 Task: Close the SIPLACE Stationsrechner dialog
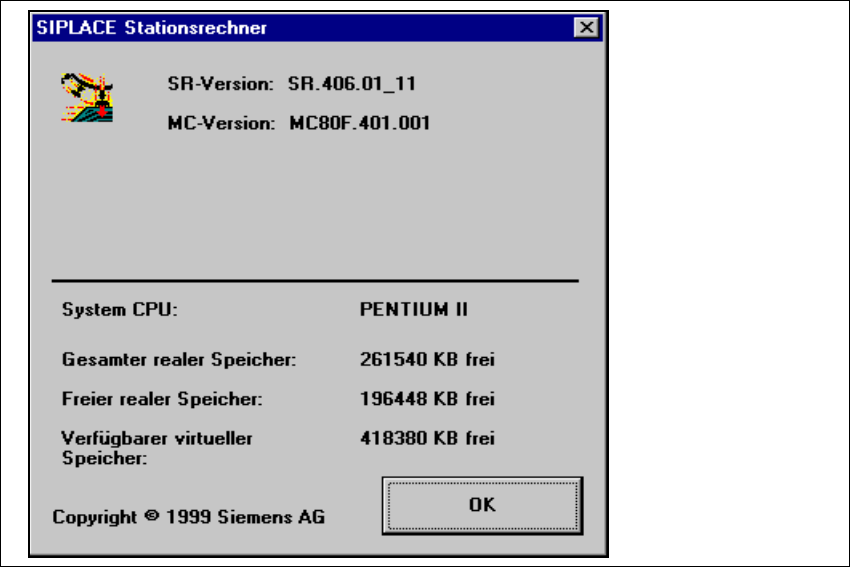click(587, 28)
